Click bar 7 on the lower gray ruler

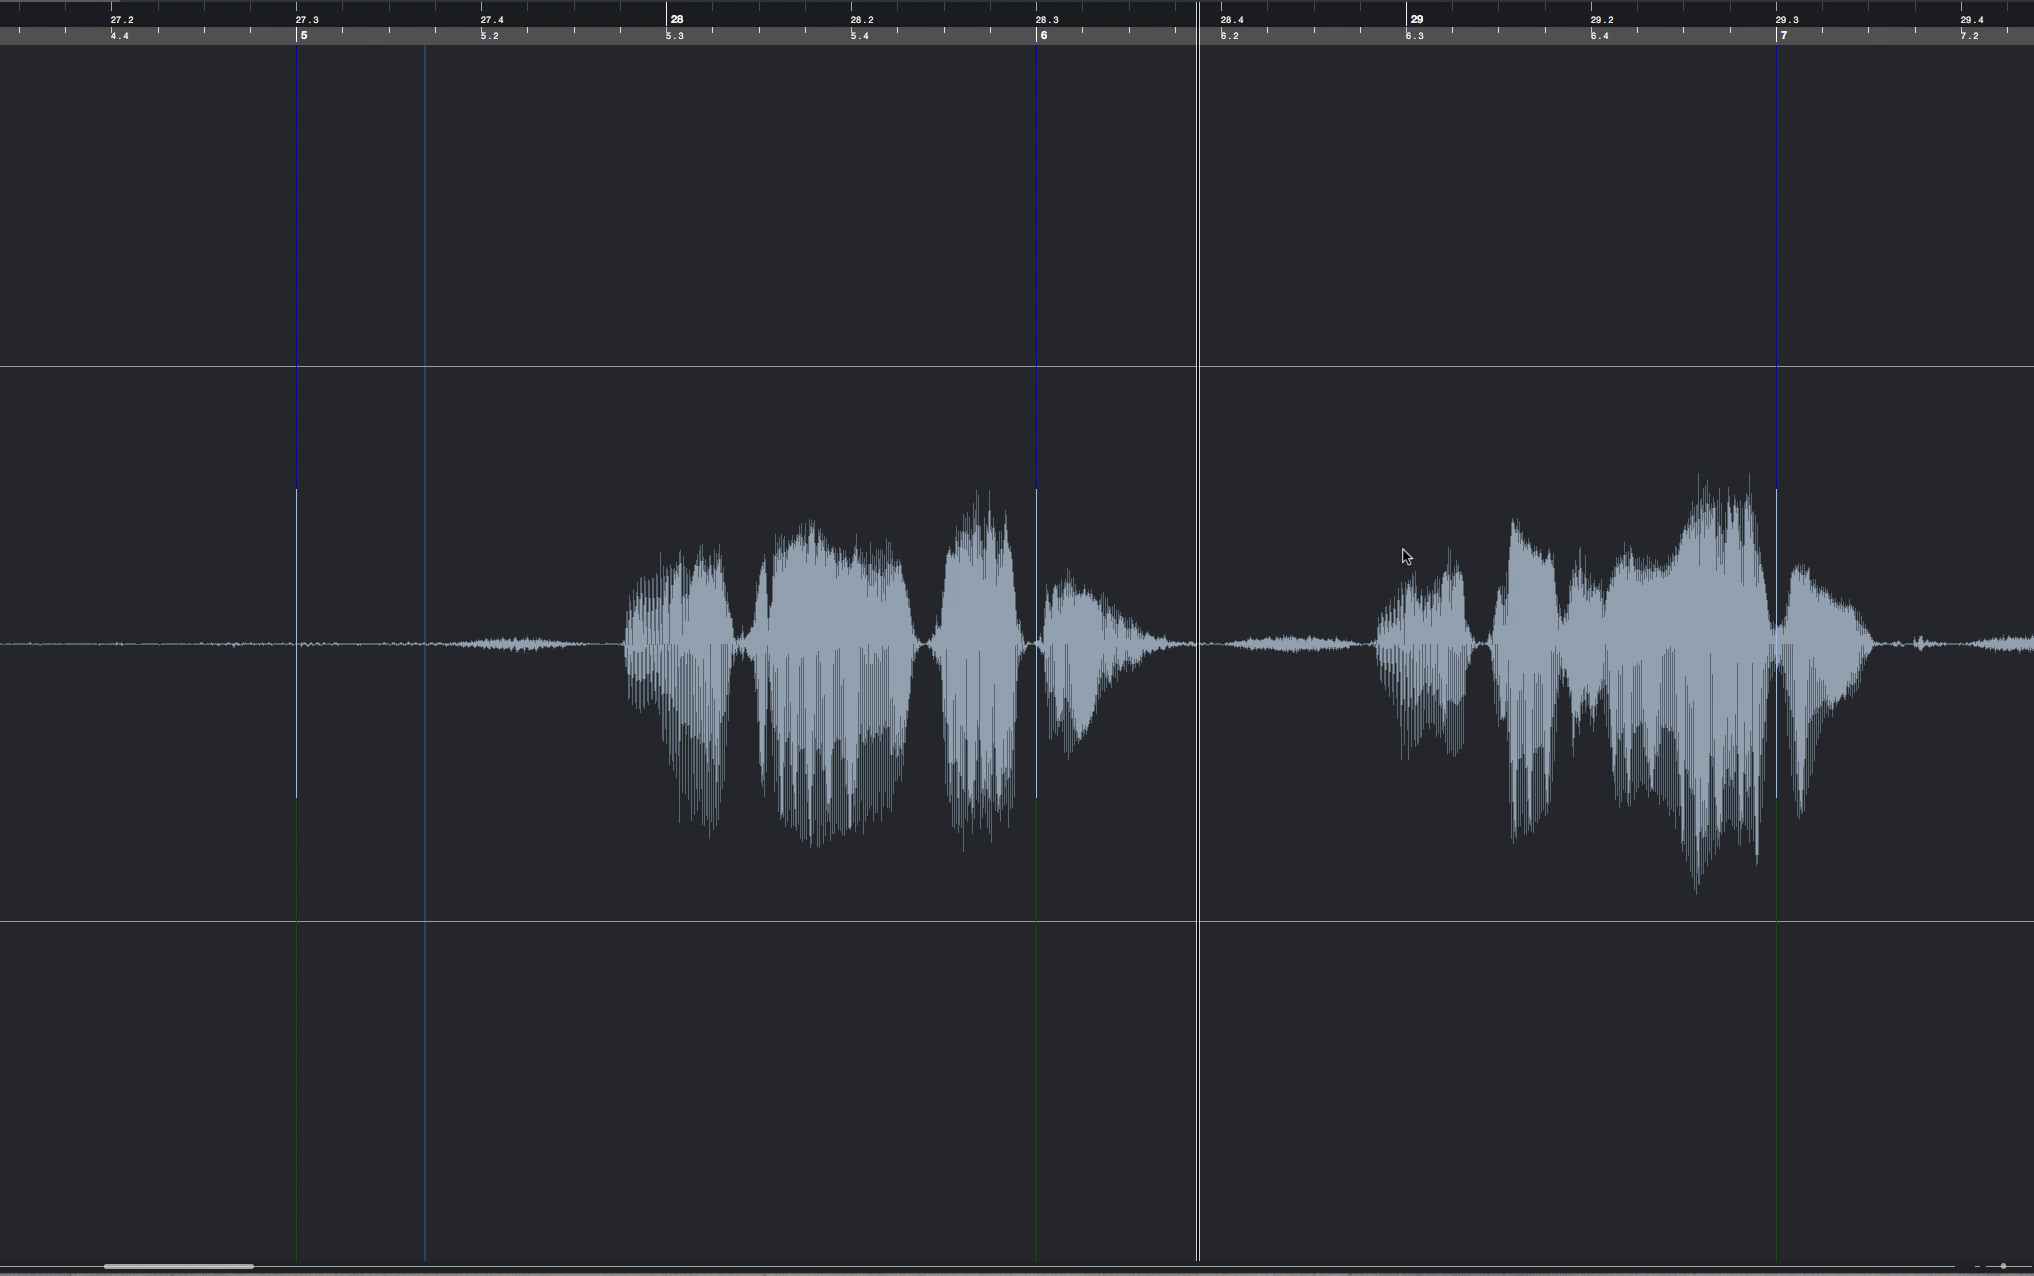point(1783,36)
